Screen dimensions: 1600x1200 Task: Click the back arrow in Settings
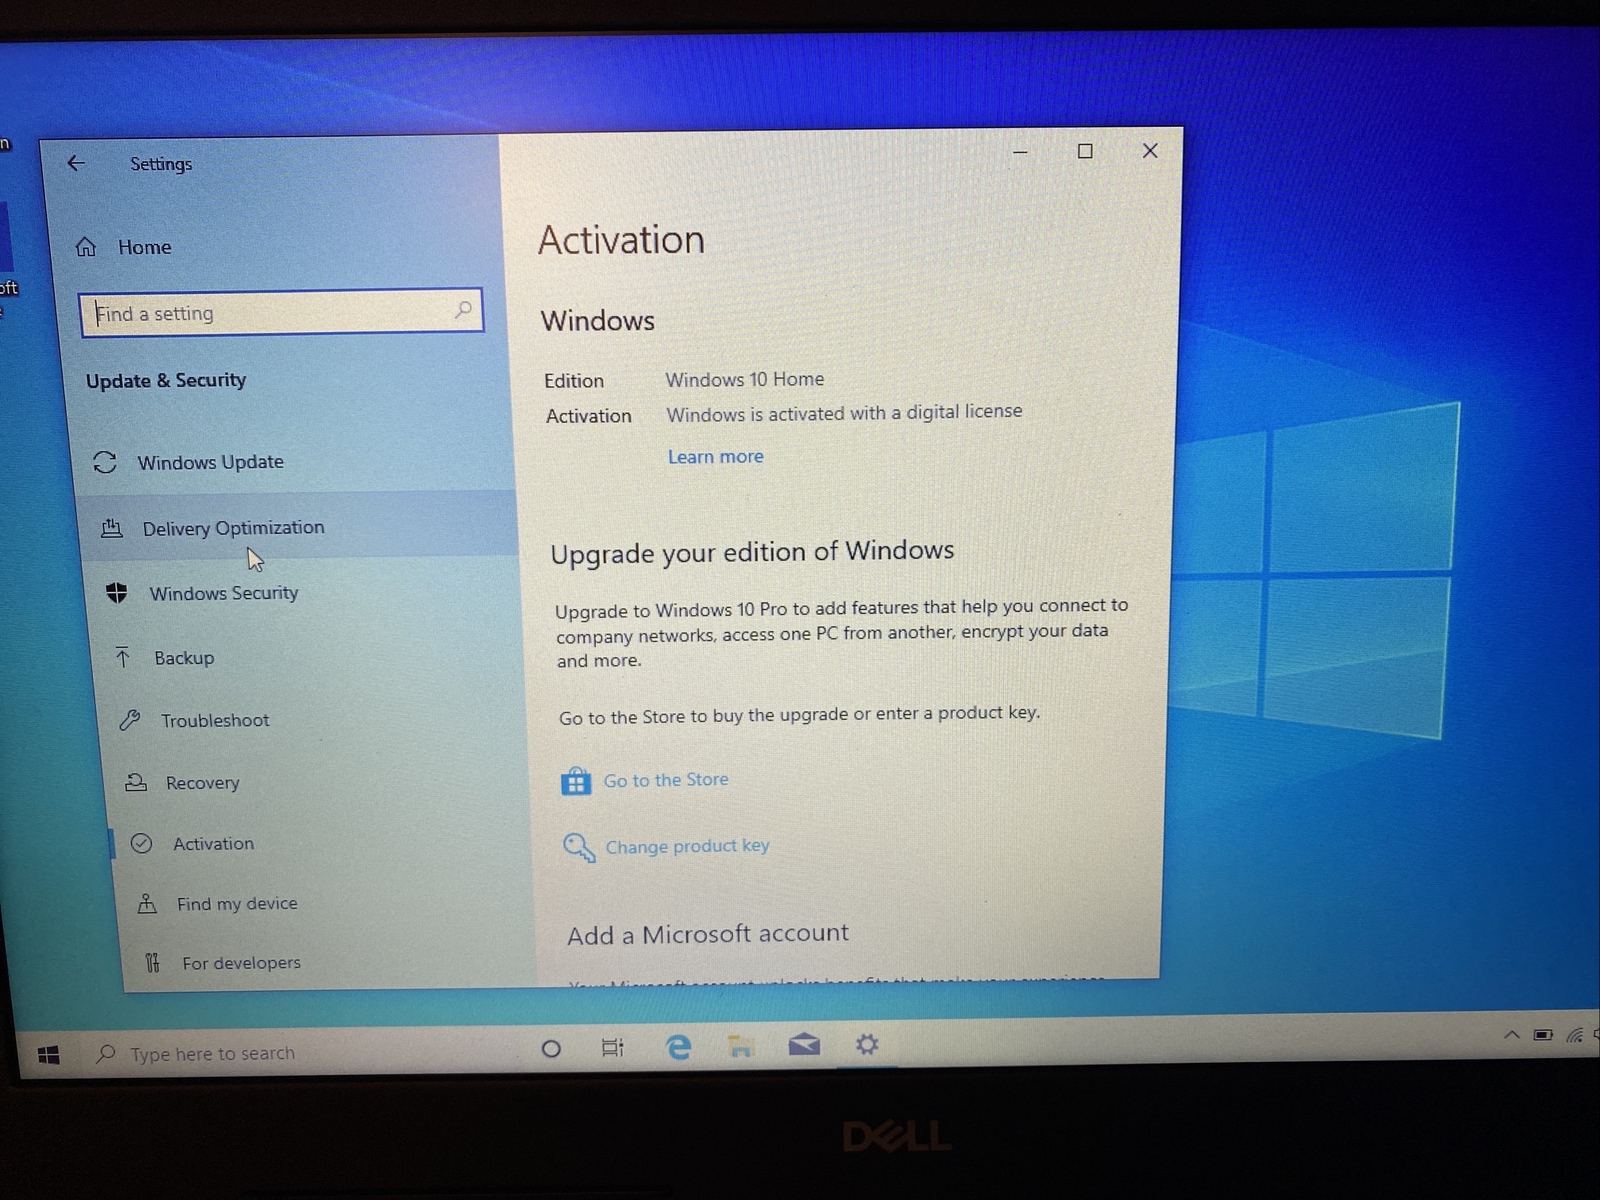[x=76, y=163]
